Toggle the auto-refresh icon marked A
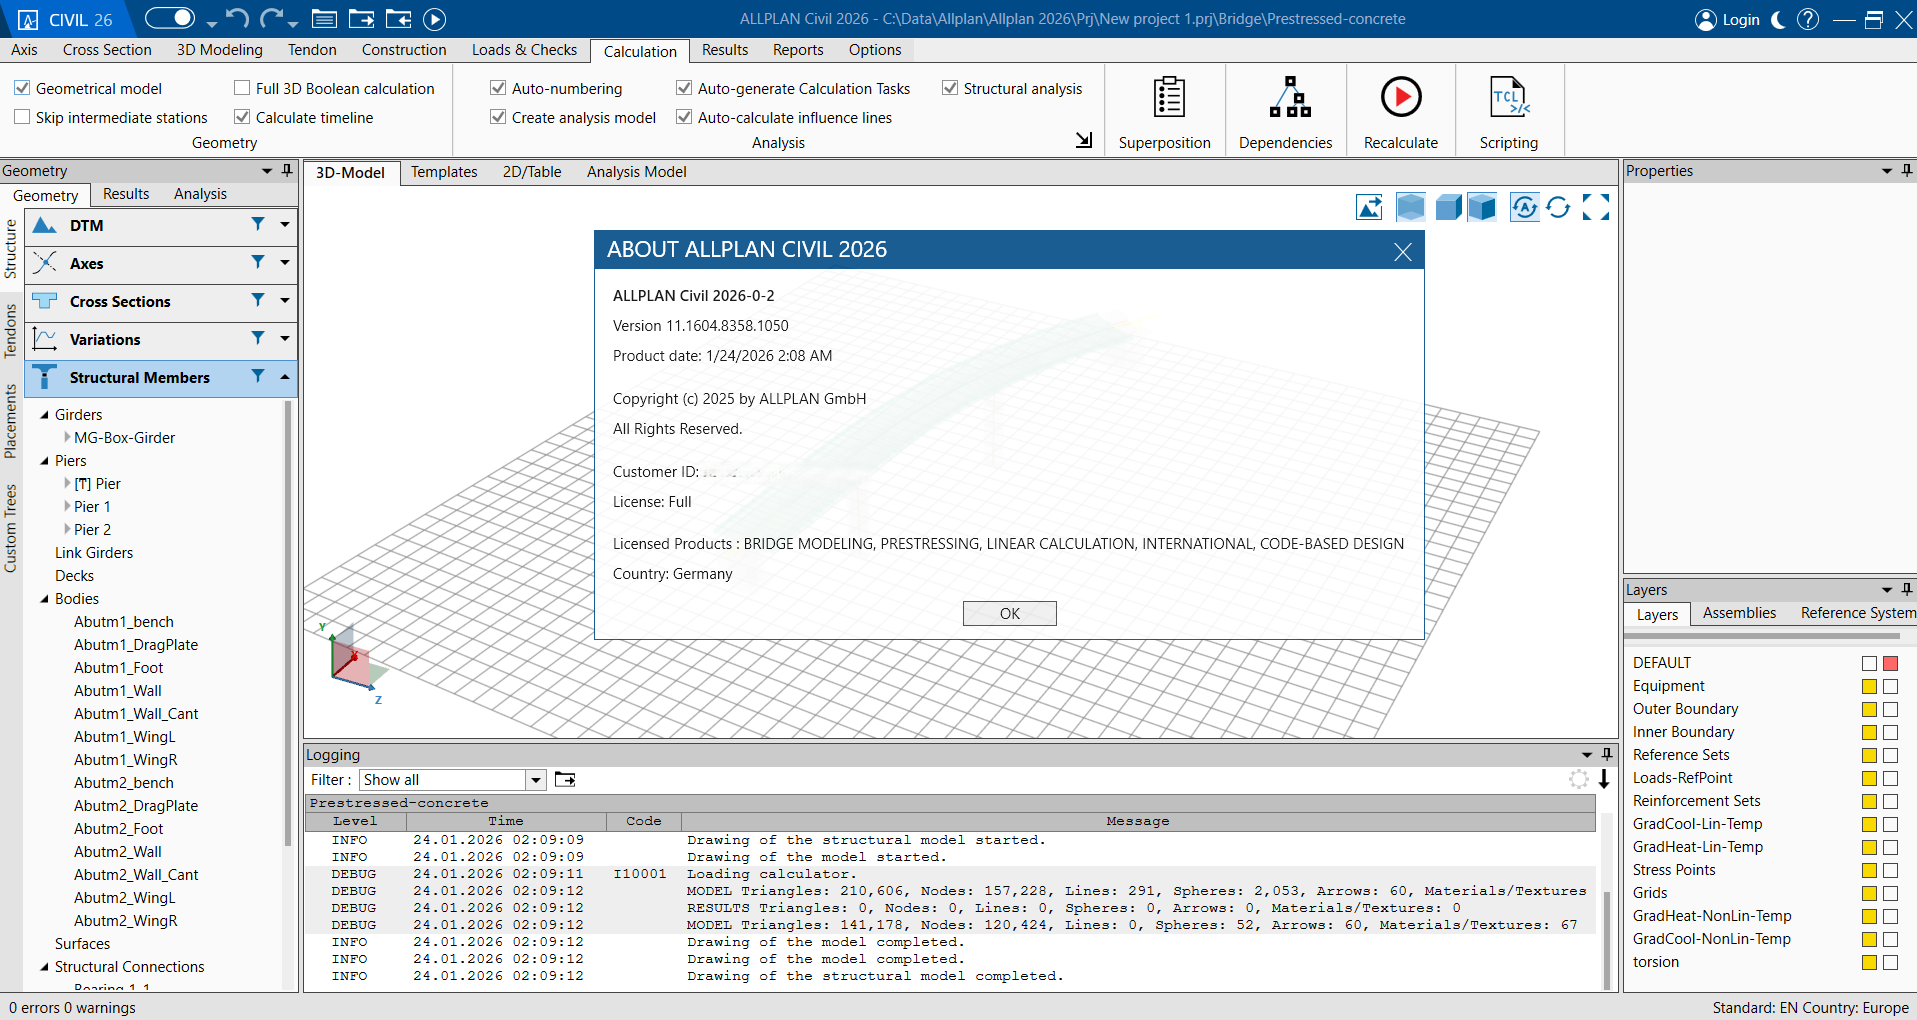1917x1020 pixels. point(1524,207)
